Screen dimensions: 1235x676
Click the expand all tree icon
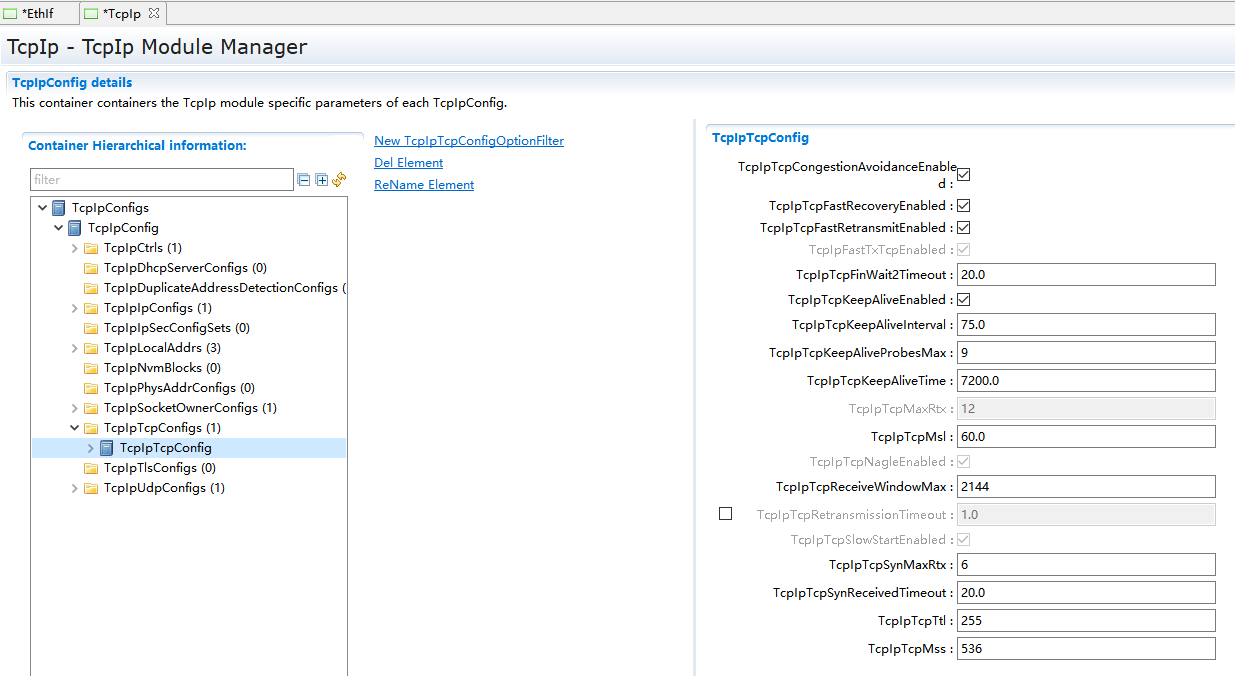click(321, 180)
